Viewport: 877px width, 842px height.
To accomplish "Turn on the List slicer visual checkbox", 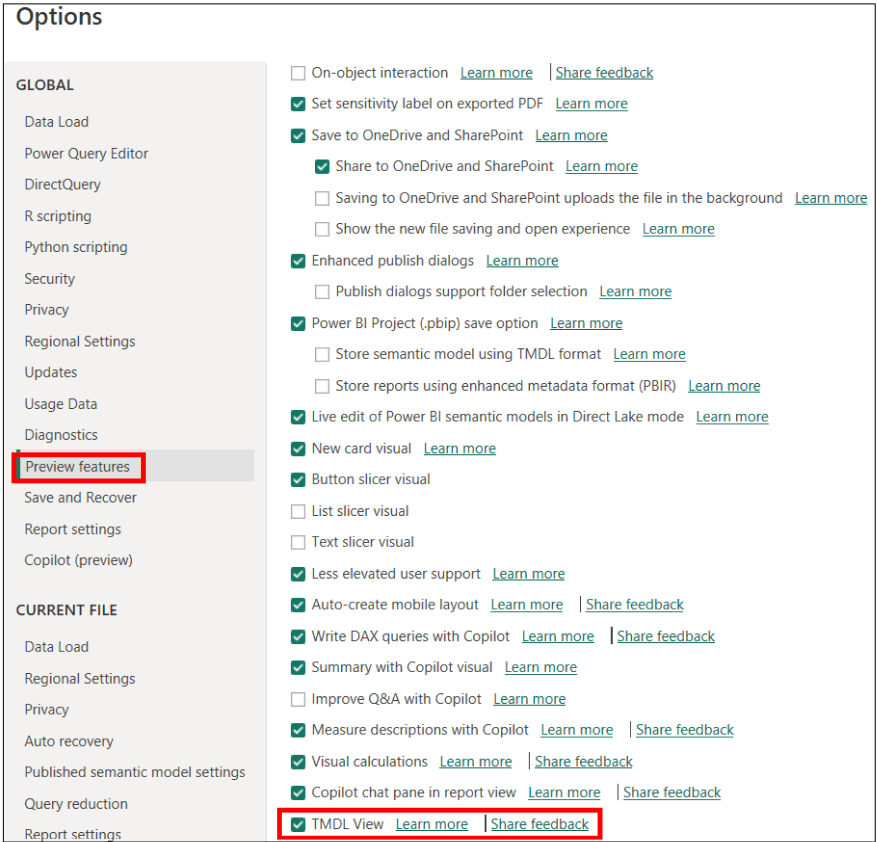I will [298, 511].
